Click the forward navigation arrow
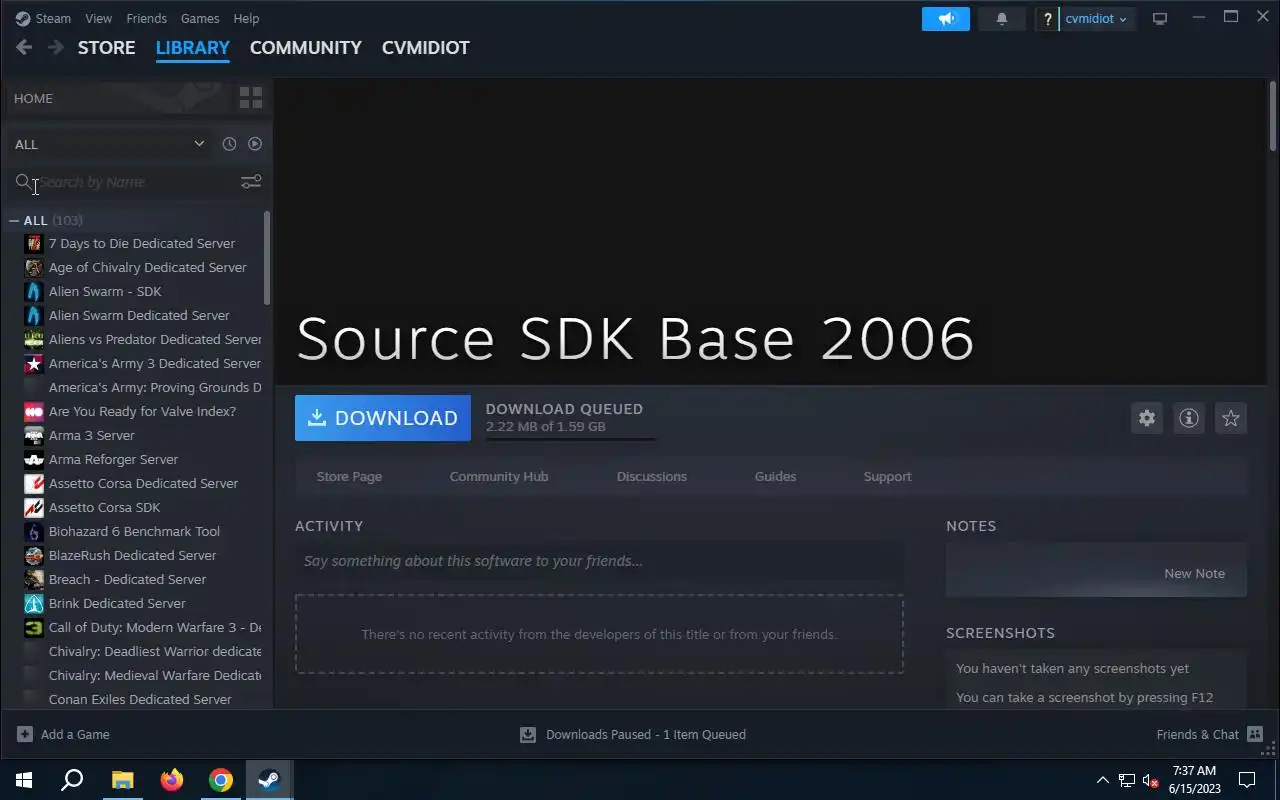Image resolution: width=1280 pixels, height=800 pixels. point(56,47)
